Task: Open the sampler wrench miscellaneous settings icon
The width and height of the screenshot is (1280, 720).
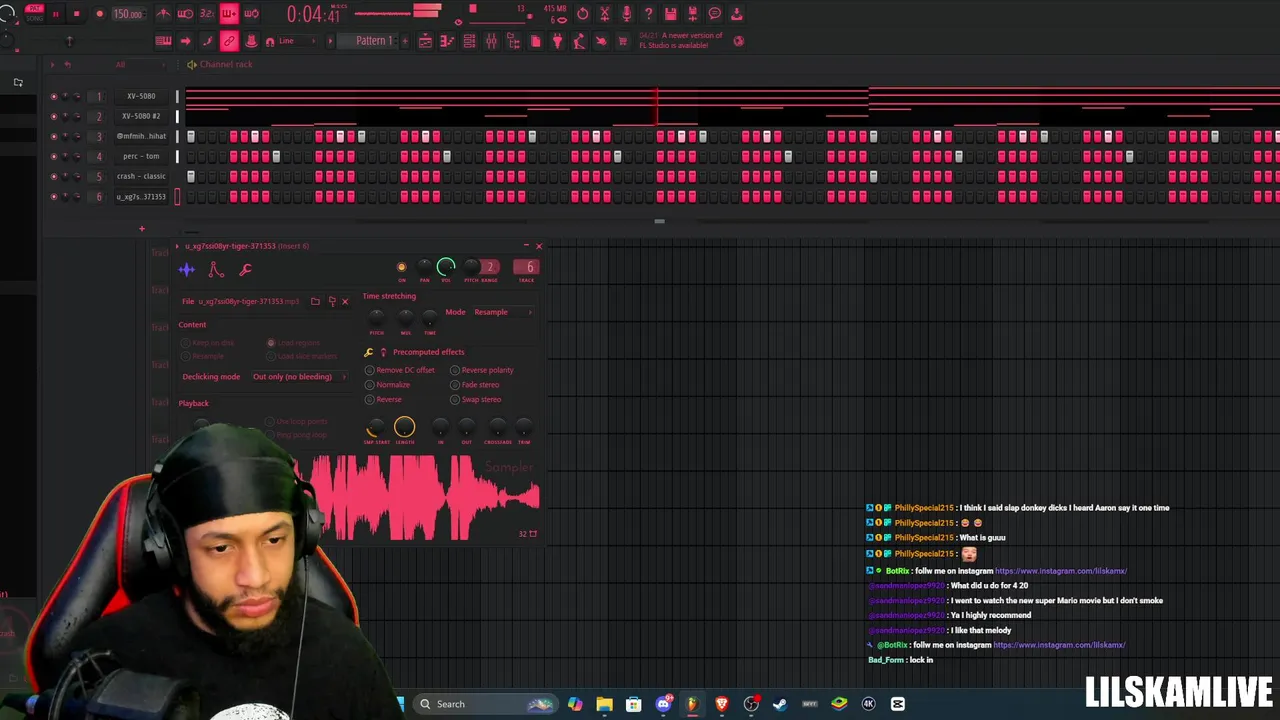Action: [245, 269]
